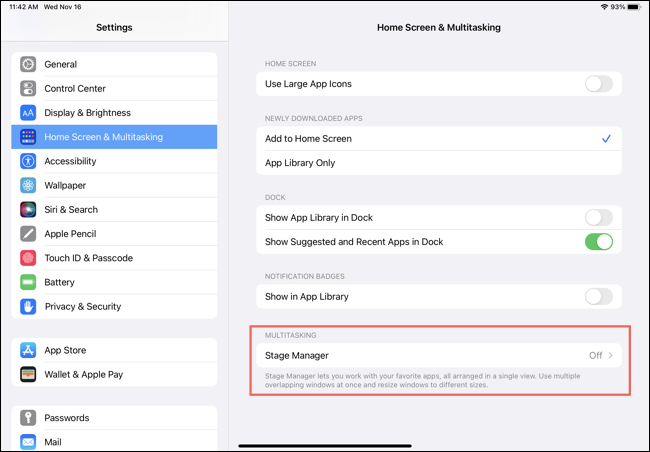This screenshot has width=650, height=452.
Task: Open Passwords settings
Action: pyautogui.click(x=114, y=418)
